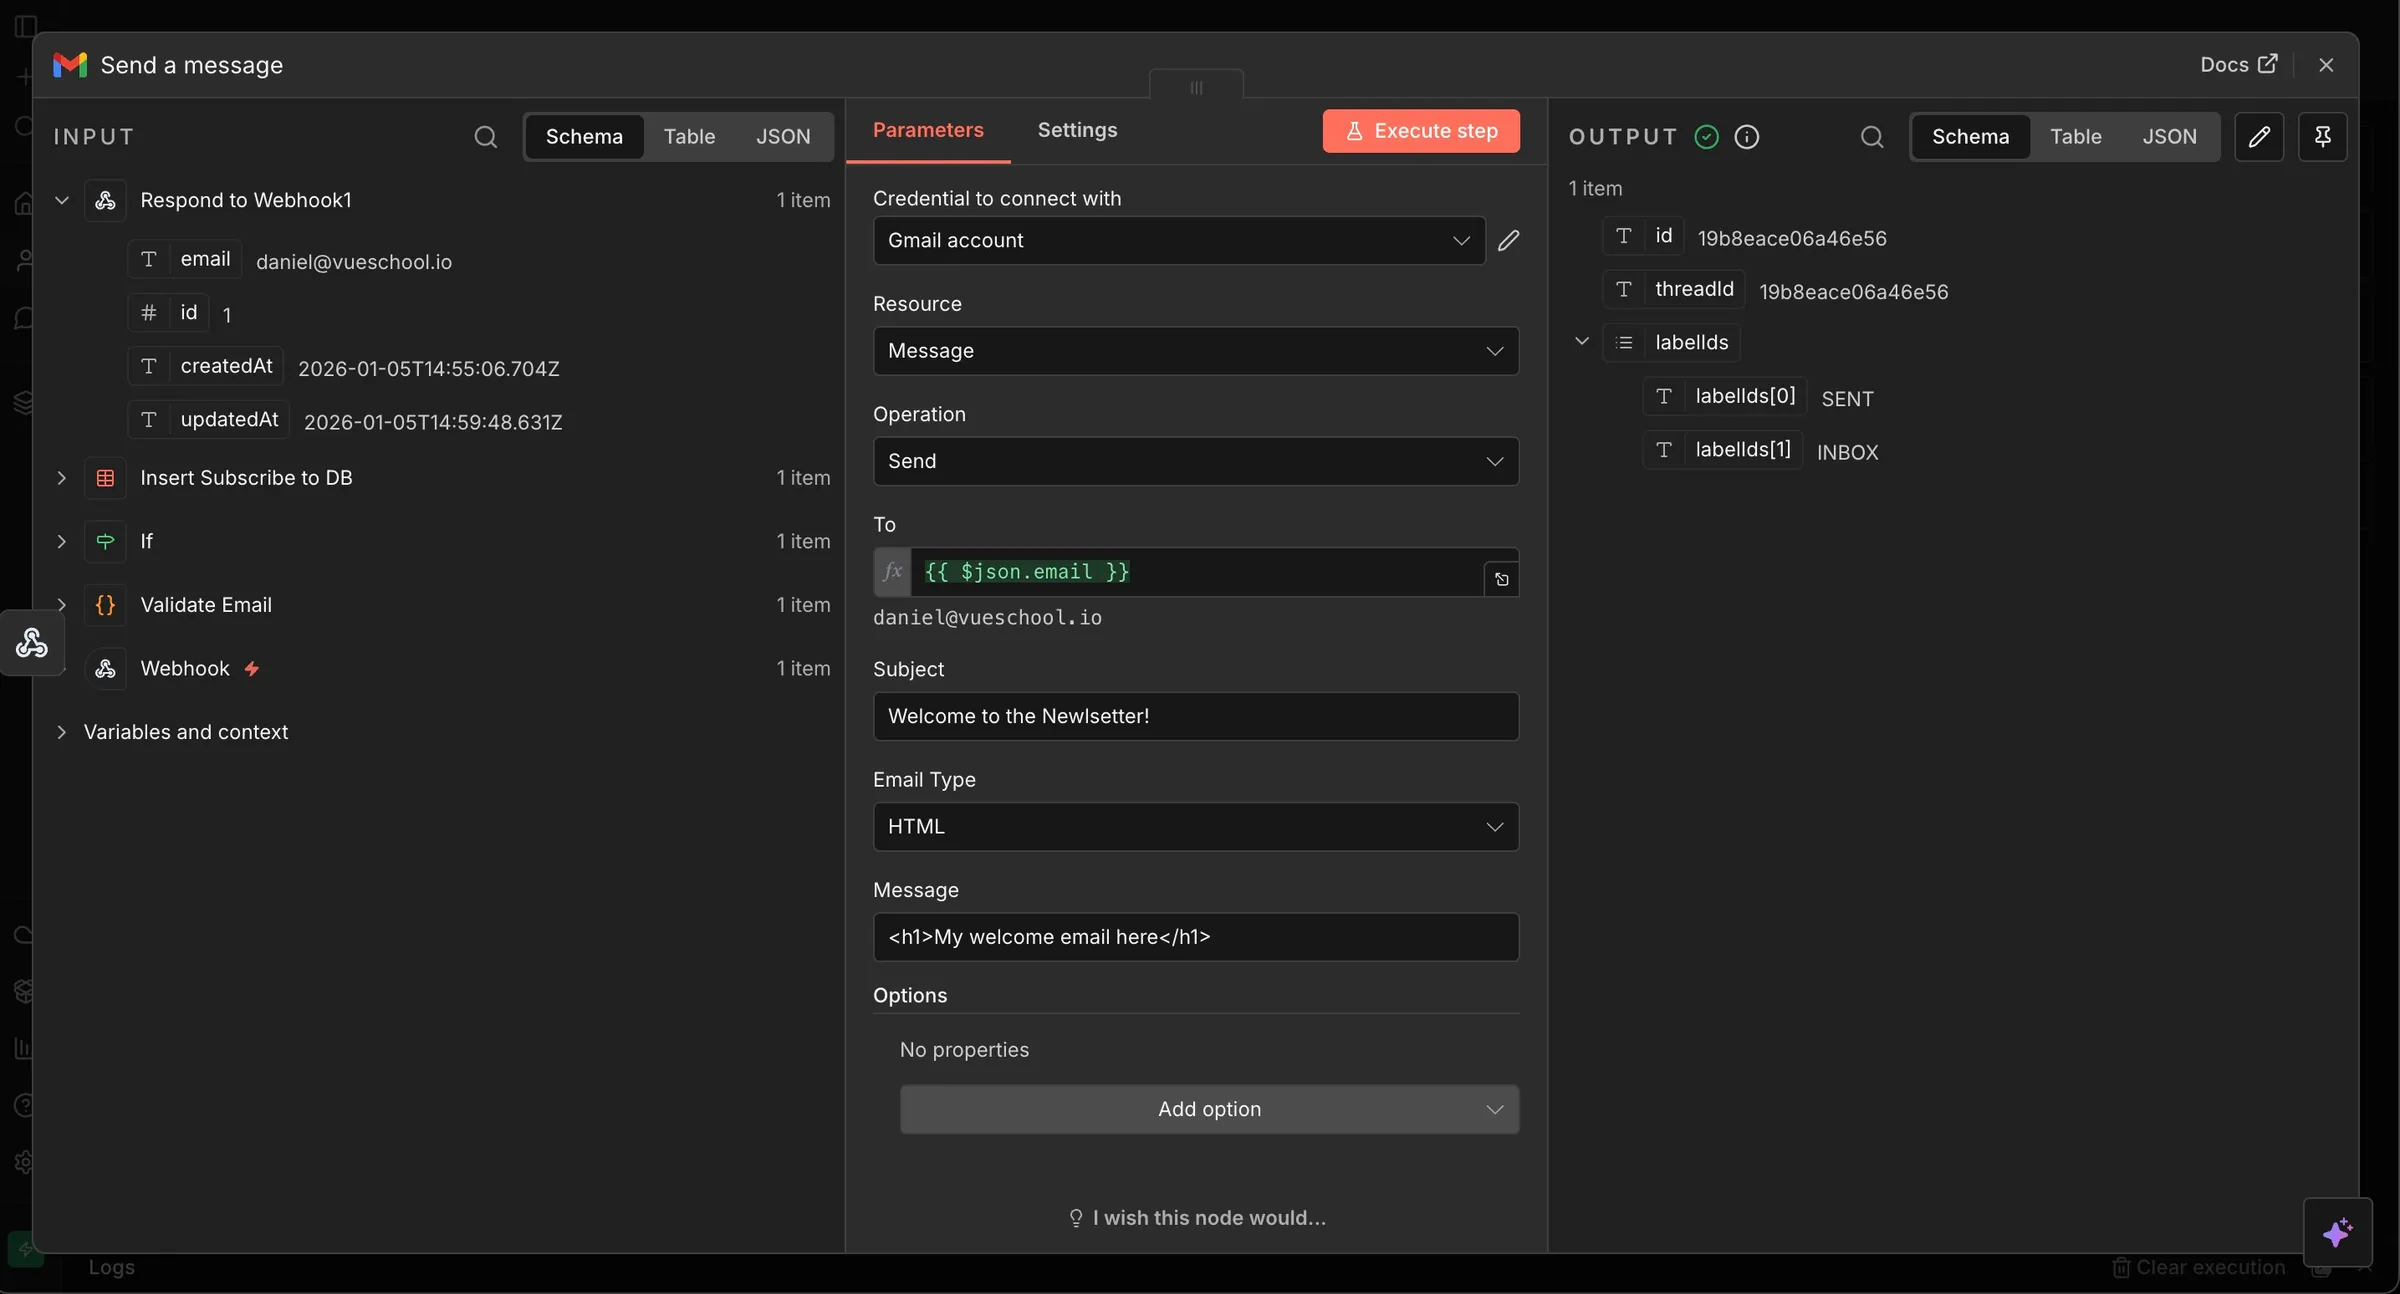The height and width of the screenshot is (1294, 2400).
Task: Click the panel drag handle at top
Action: pyautogui.click(x=1196, y=87)
